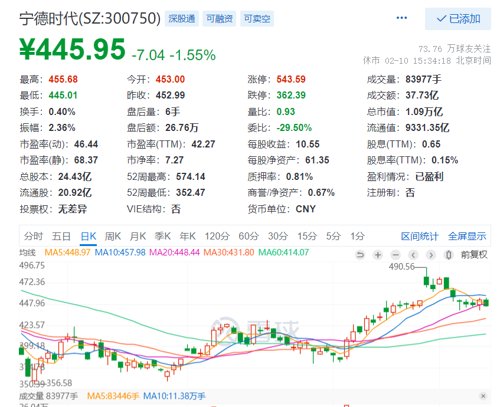Switch to the 五日 chart tab
The width and height of the screenshot is (500, 407).
coord(61,236)
